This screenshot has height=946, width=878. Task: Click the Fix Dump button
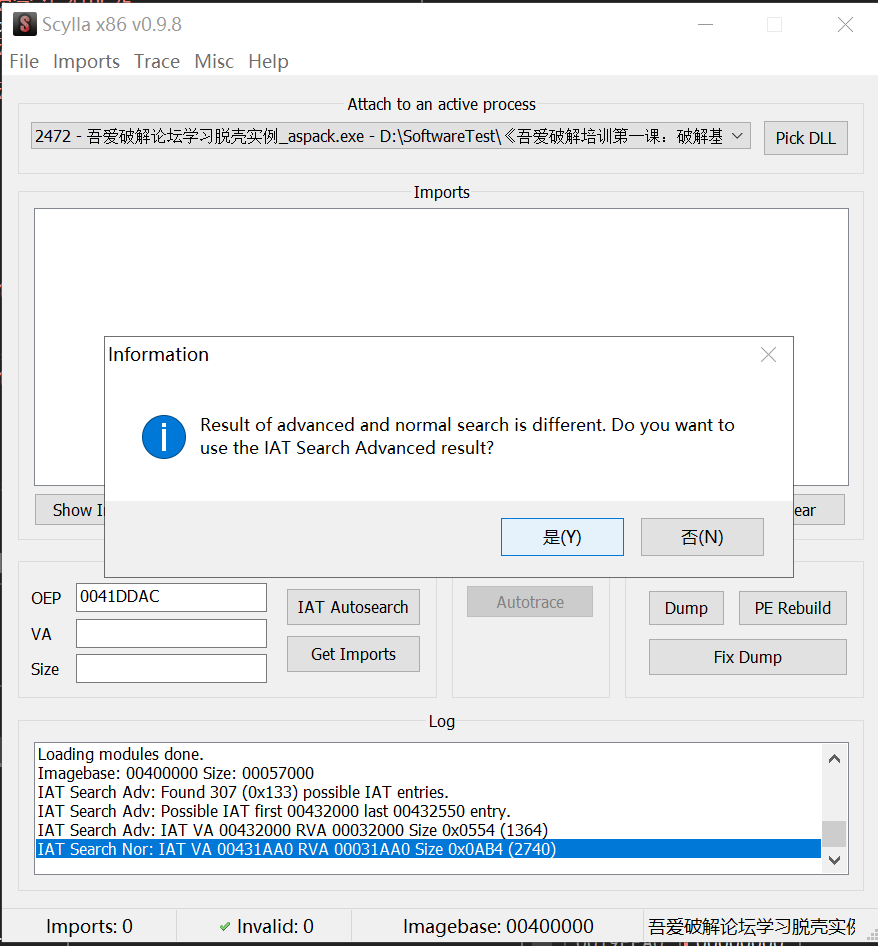click(747, 657)
